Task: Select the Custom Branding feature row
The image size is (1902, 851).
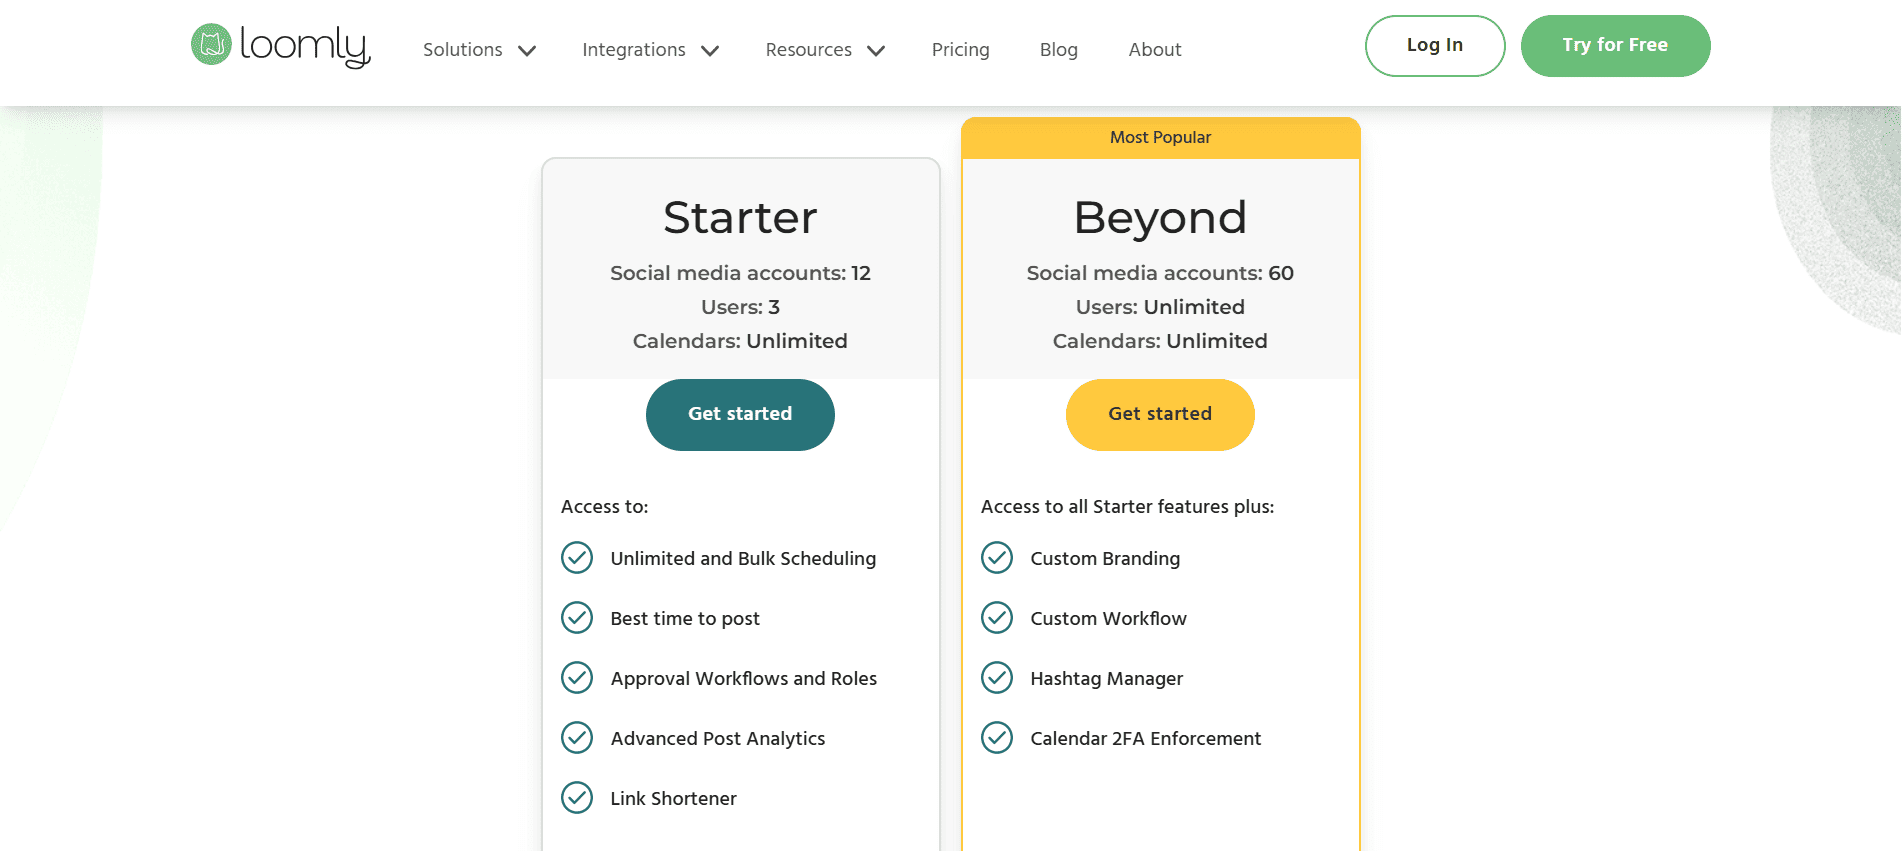Action: coord(1104,558)
